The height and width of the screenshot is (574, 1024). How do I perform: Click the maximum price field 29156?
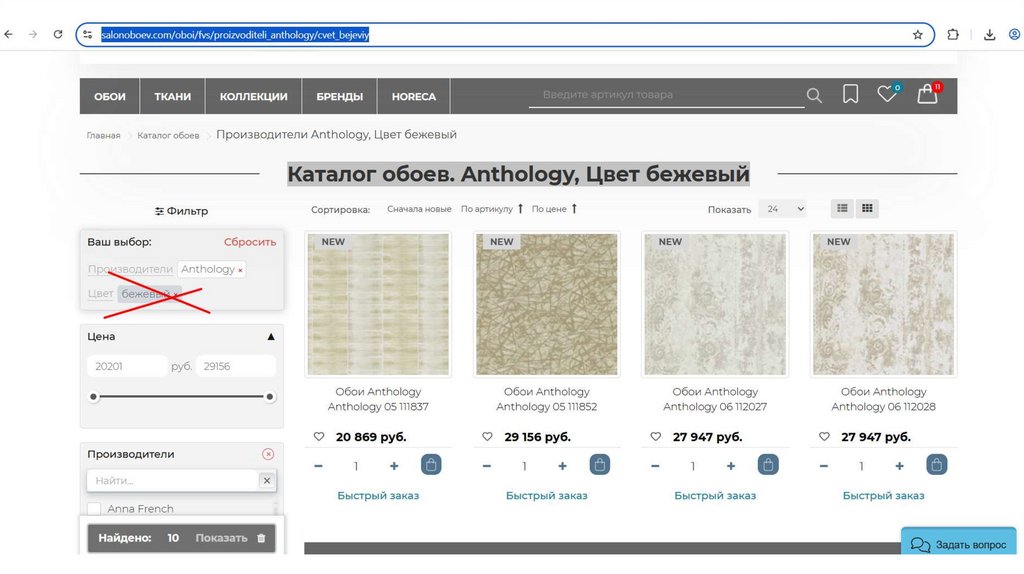pyautogui.click(x=236, y=366)
